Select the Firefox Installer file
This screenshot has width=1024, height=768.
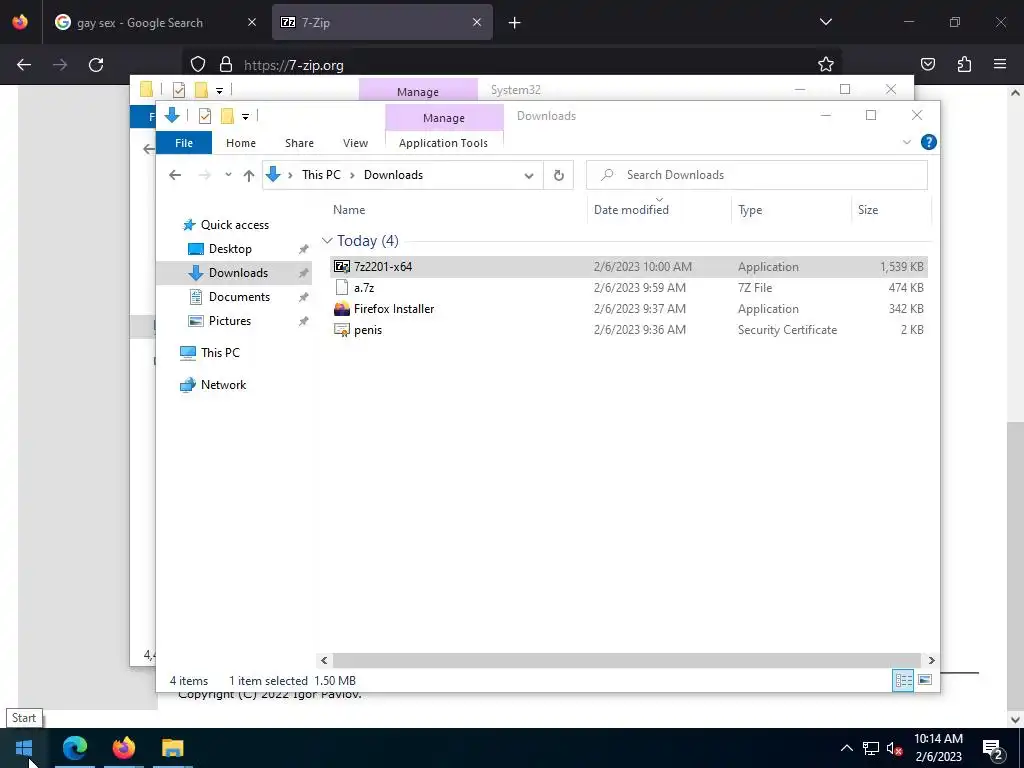[x=628, y=309]
